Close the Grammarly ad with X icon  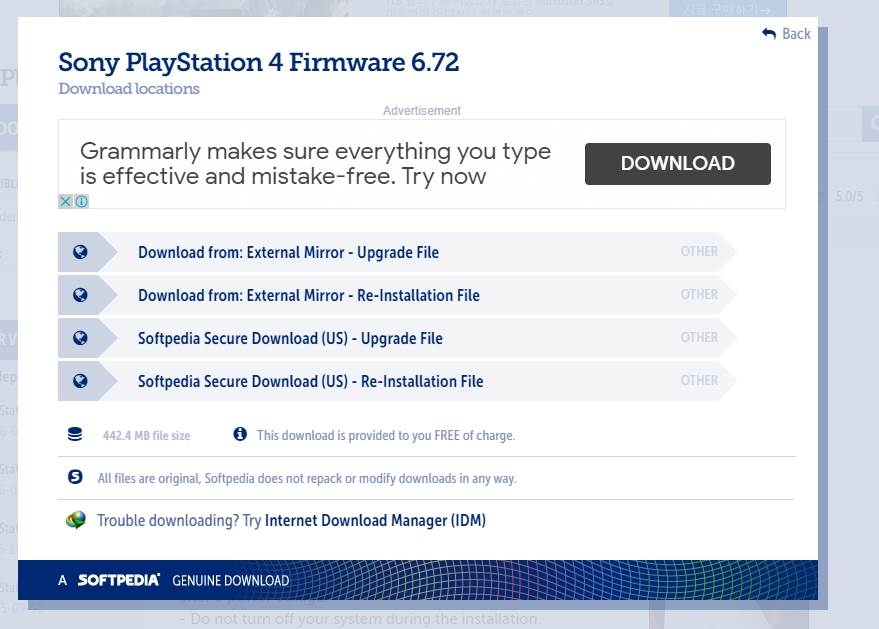pyautogui.click(x=65, y=201)
